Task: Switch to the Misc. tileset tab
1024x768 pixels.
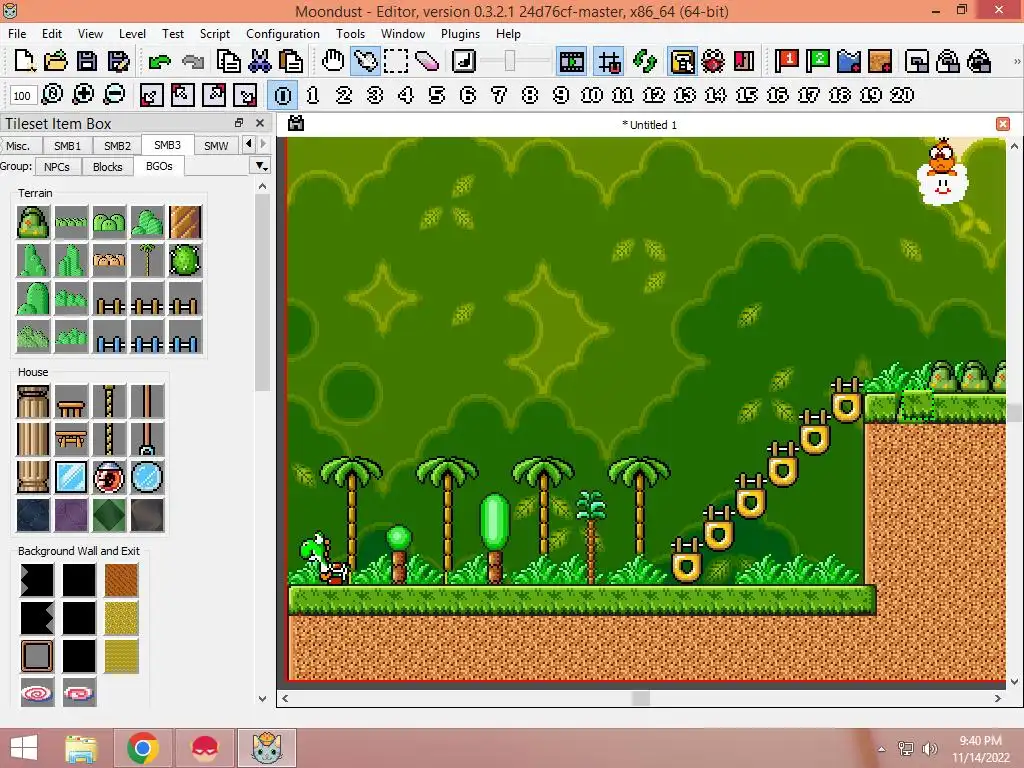Action: click(x=18, y=146)
